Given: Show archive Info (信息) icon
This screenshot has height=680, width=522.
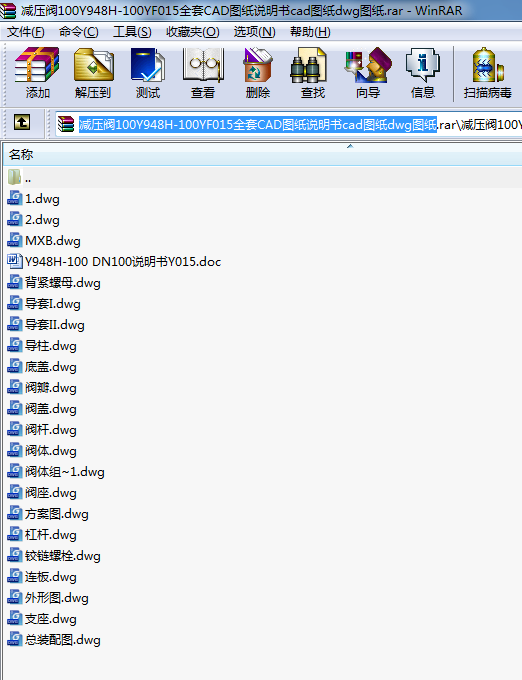Looking at the screenshot, I should 423,65.
